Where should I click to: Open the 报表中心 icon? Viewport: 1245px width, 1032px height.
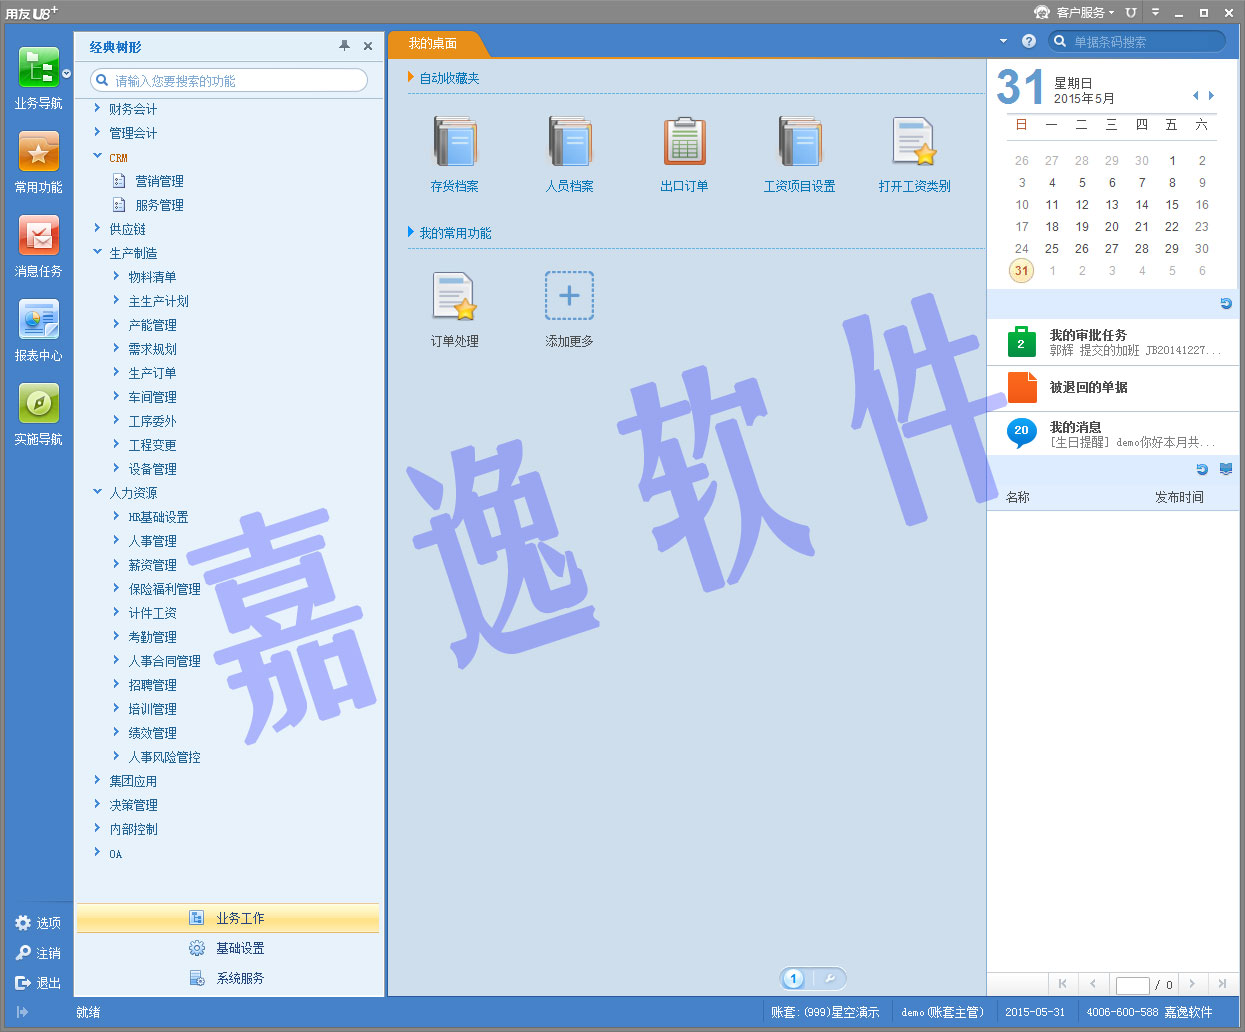38,320
